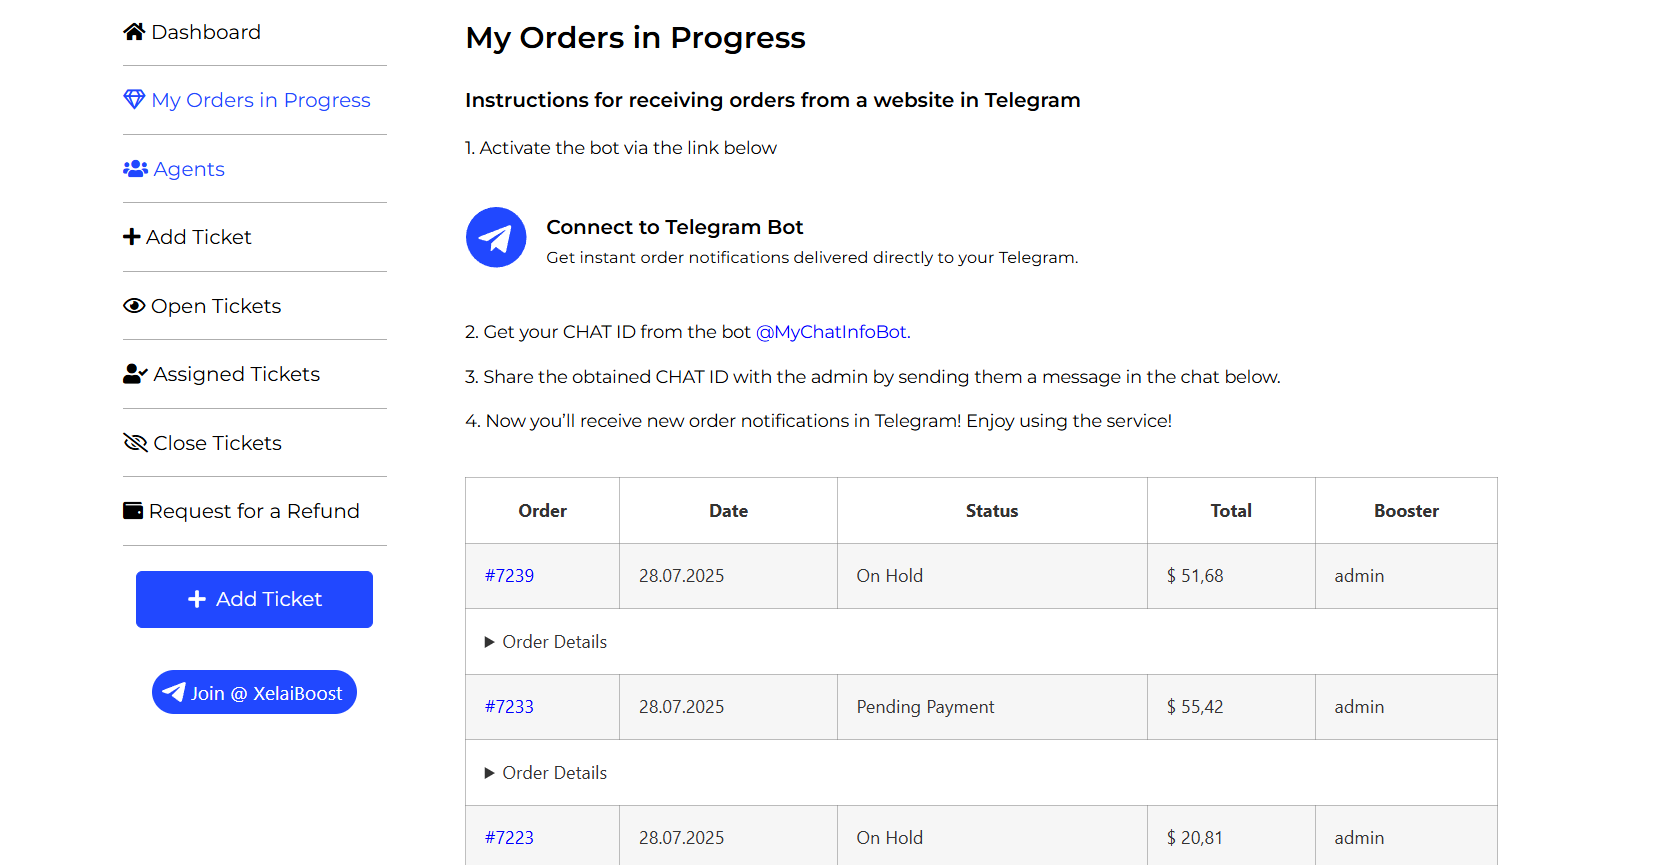Click the Dashboard home icon

click(x=134, y=32)
